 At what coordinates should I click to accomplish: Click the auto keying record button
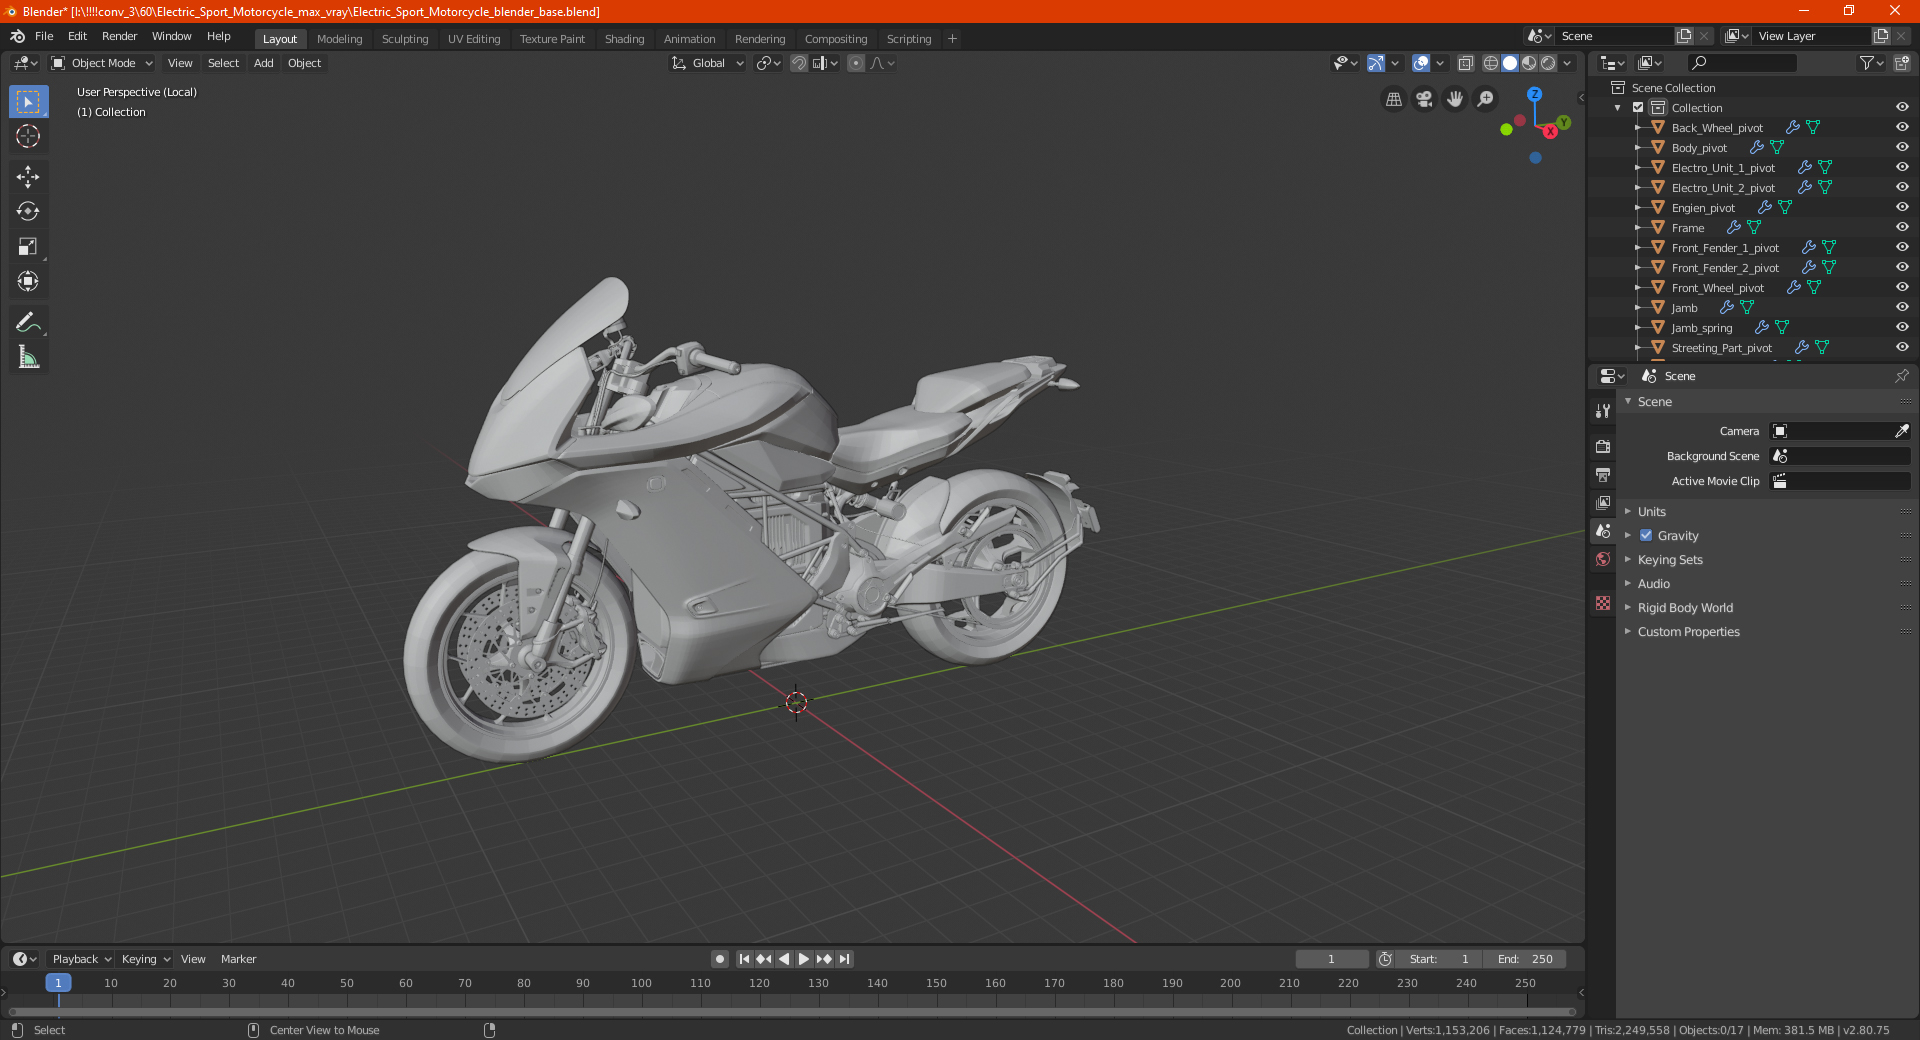[720, 959]
